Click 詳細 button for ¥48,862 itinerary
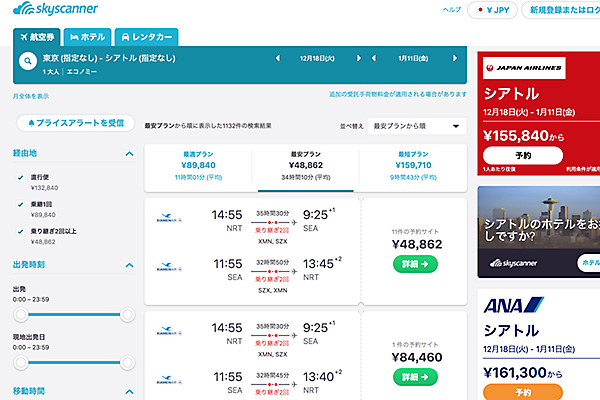Image resolution: width=600 pixels, height=400 pixels. 415,264
